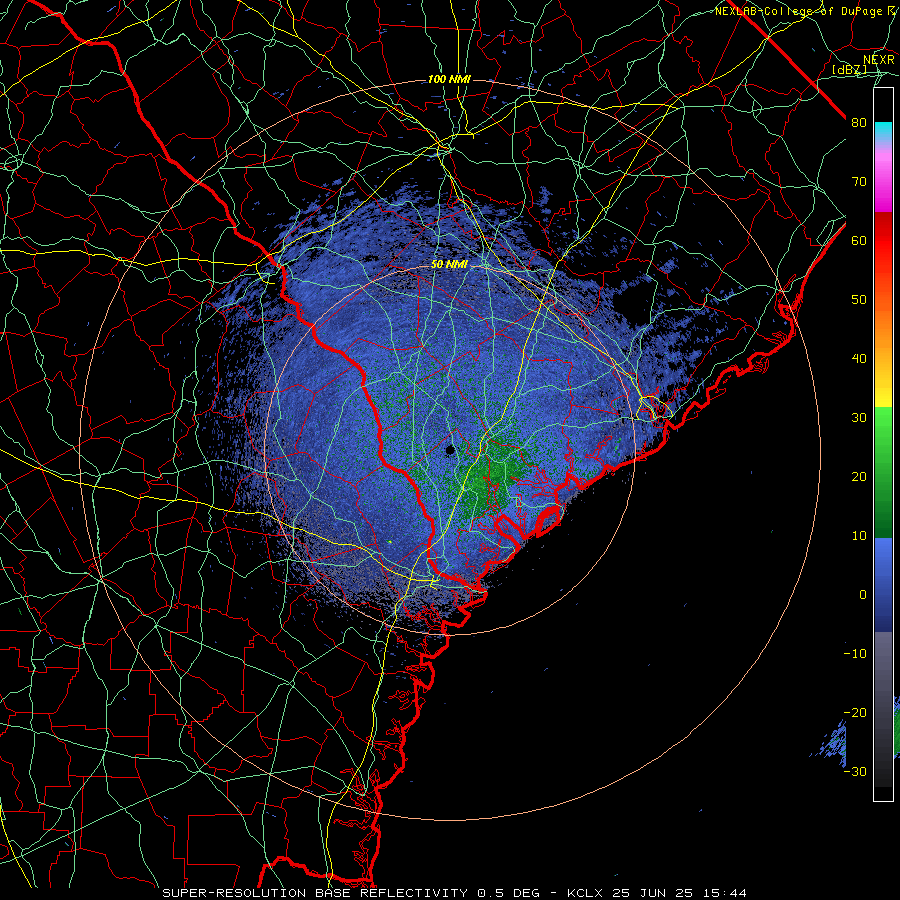The height and width of the screenshot is (900, 900).
Task: Click the red band of the reflectivity color bar
Action: (x=883, y=241)
